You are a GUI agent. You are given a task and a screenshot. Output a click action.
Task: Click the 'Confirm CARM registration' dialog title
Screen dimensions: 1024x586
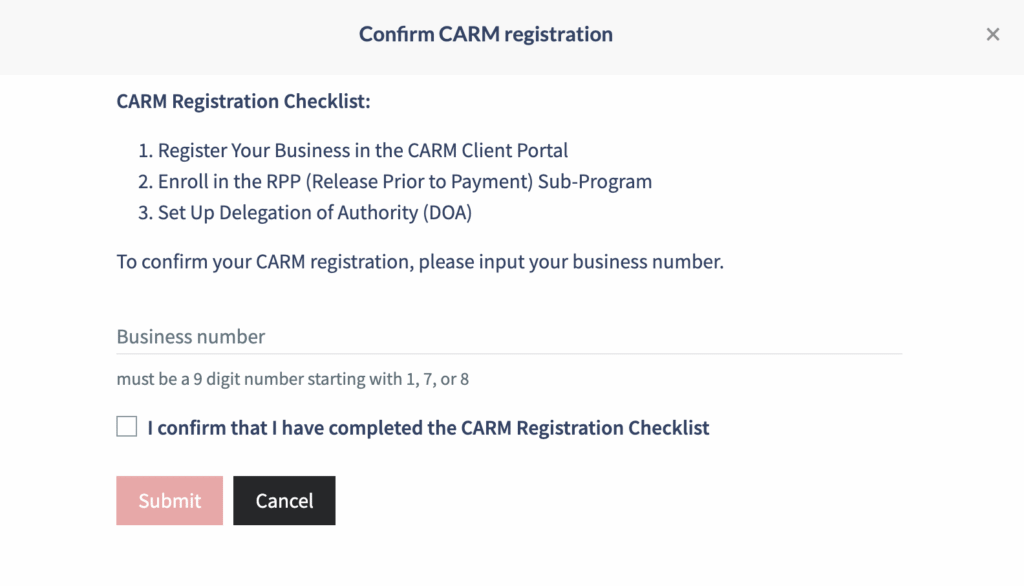coord(485,35)
